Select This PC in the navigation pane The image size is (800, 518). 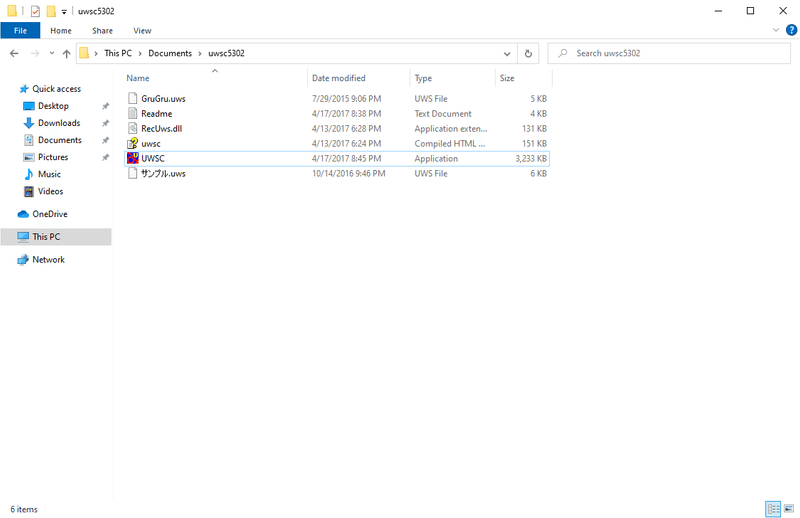tap(56, 237)
